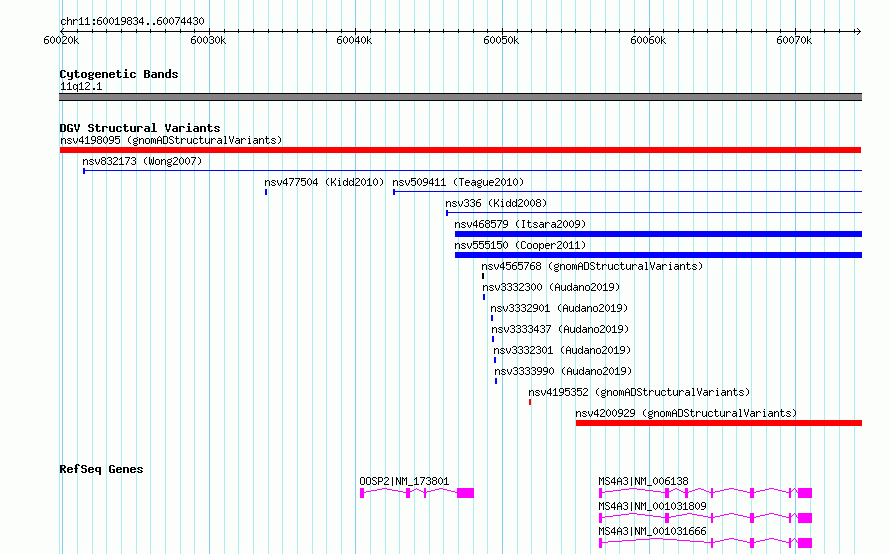The width and height of the screenshot is (890, 554).
Task: Select the nsv336 (Kidd2008) label
Action: 496,203
